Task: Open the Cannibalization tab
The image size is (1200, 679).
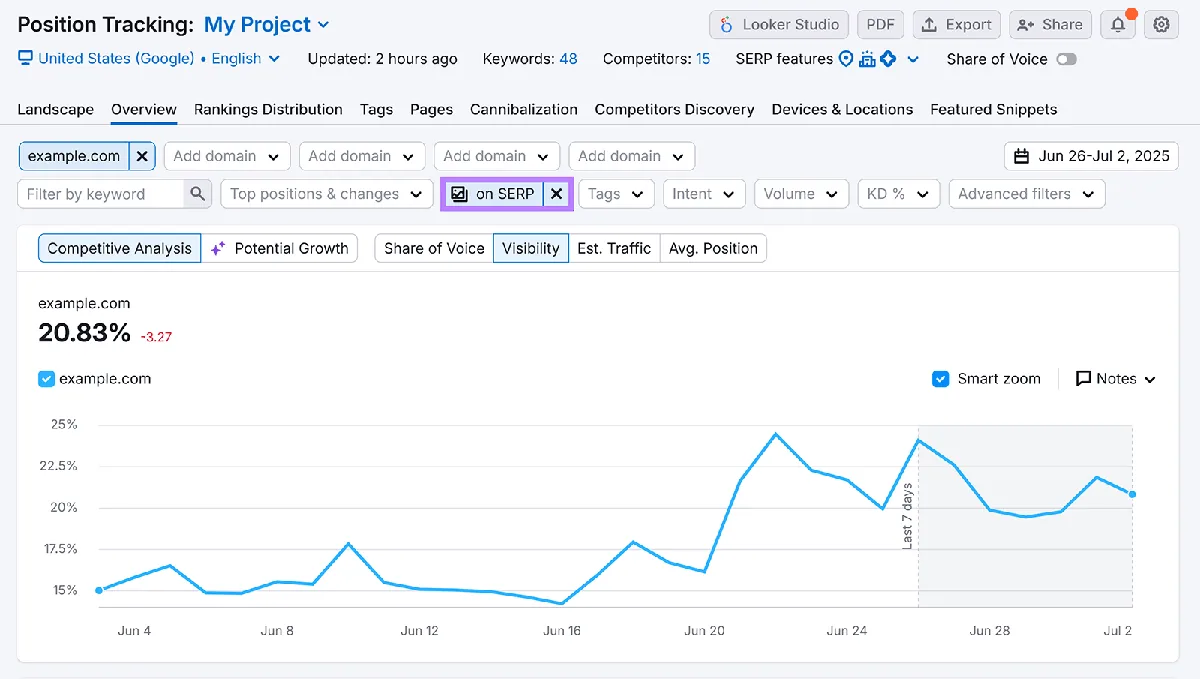Action: tap(524, 109)
